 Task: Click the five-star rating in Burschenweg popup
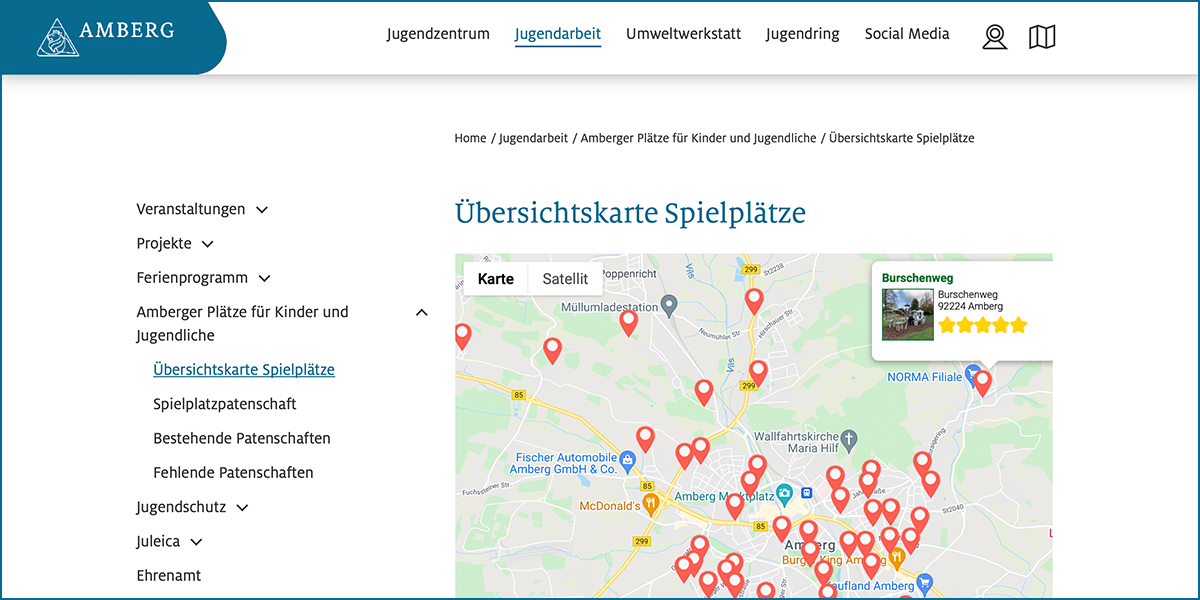(982, 325)
